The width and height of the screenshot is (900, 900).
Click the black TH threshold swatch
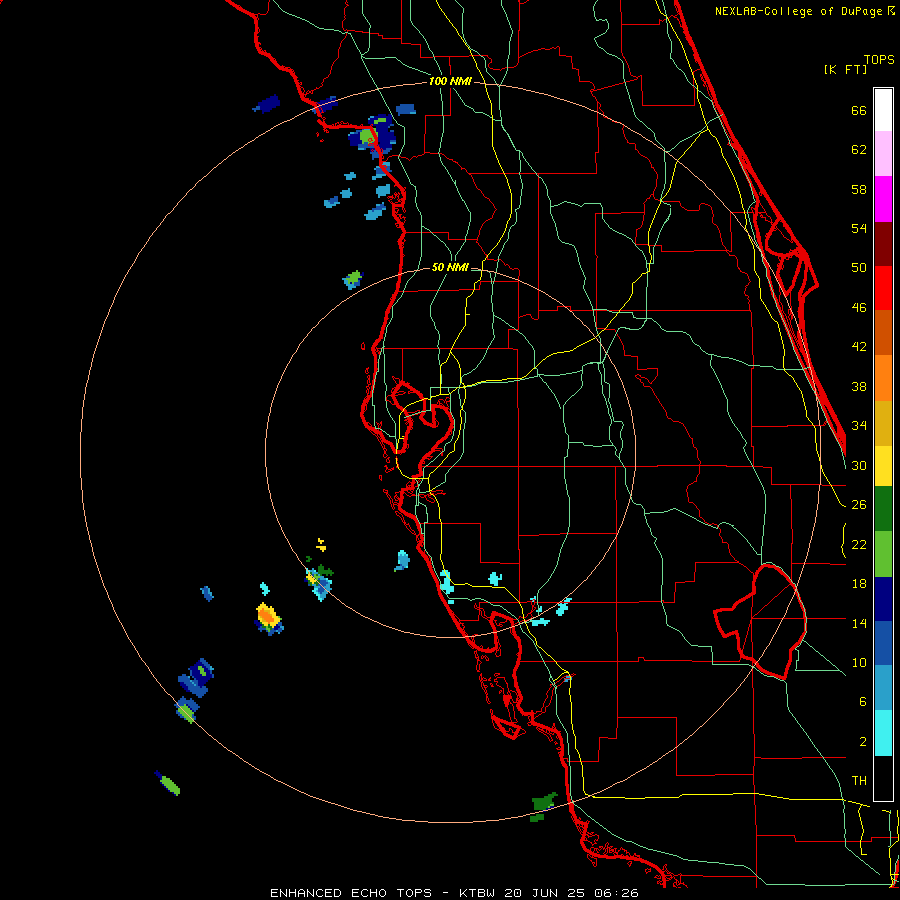pyautogui.click(x=883, y=778)
